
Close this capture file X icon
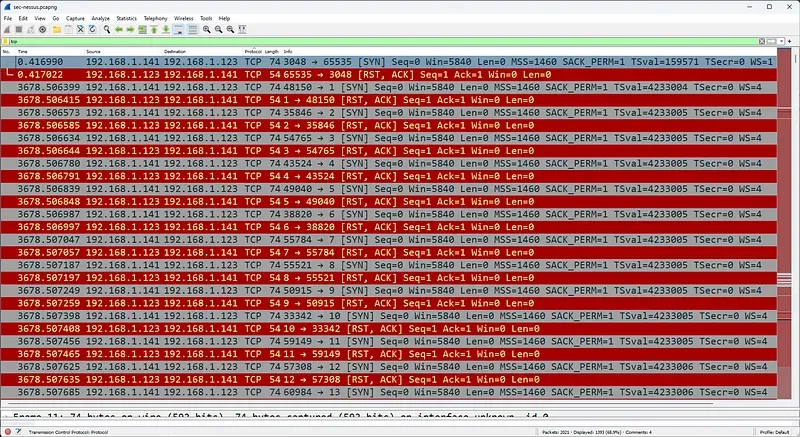coord(81,30)
